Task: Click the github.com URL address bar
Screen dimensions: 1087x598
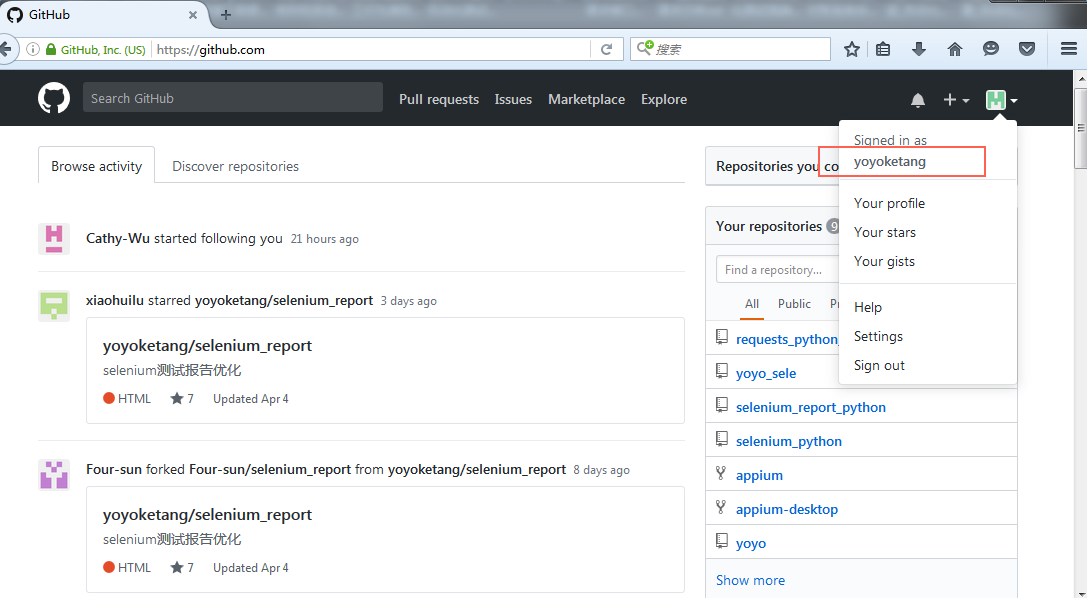Action: (371, 49)
